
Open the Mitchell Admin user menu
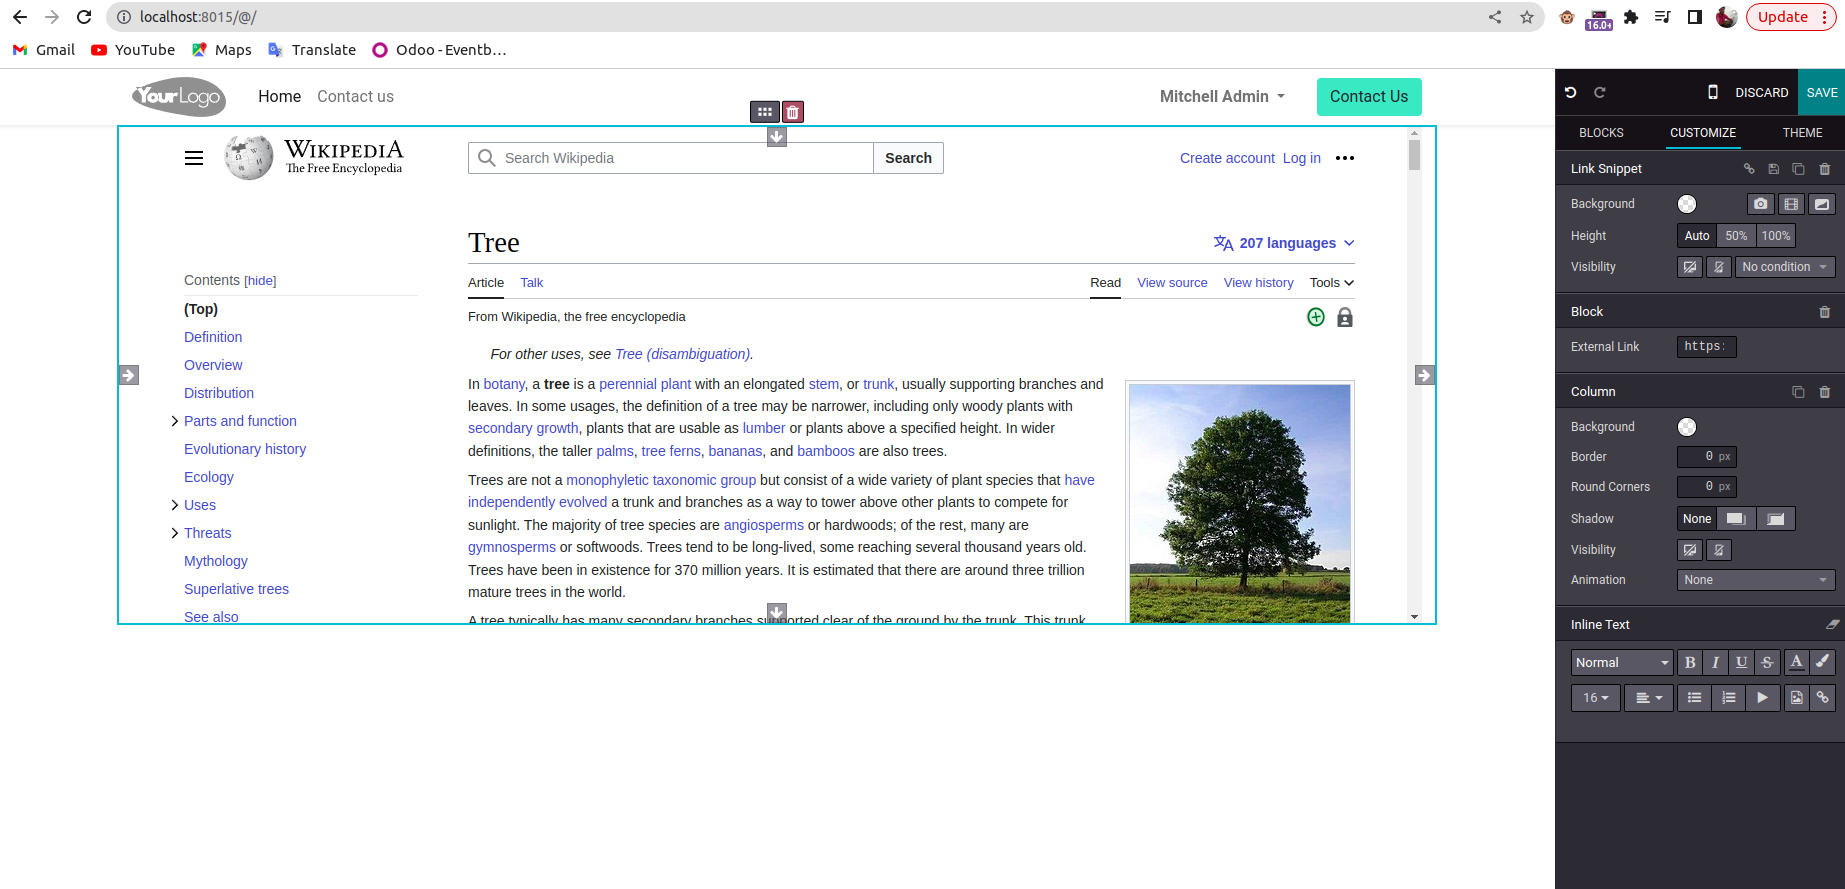tap(1222, 96)
